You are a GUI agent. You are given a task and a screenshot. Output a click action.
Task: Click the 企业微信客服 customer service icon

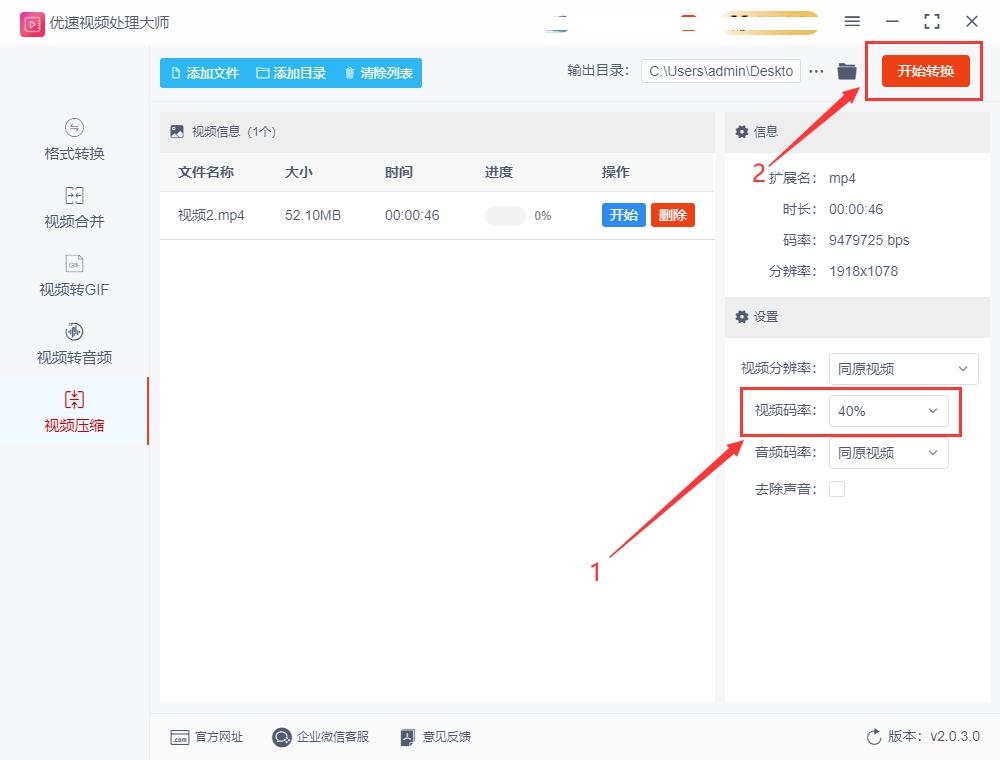click(x=281, y=737)
